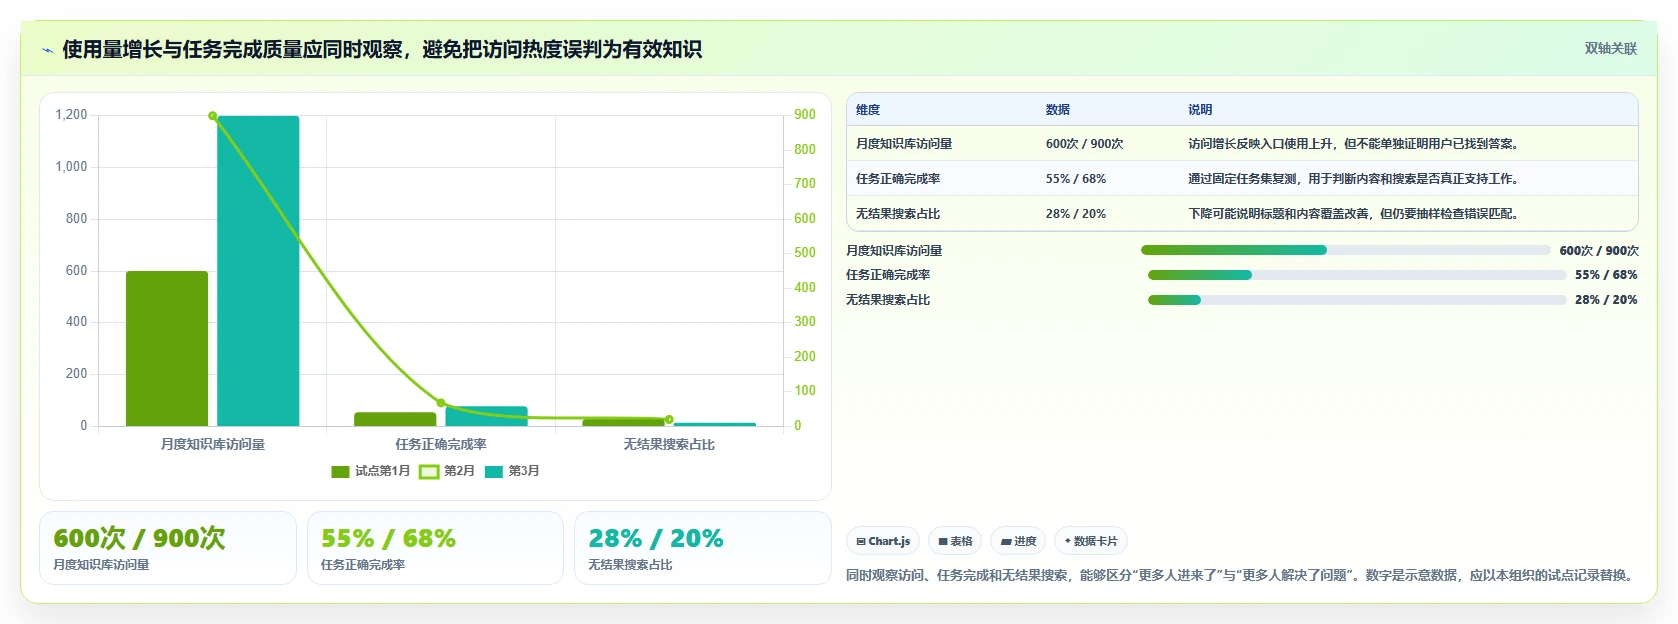1678x624 pixels.
Task: Click the 月度知识库访问量 progress bar
Action: click(x=1345, y=250)
